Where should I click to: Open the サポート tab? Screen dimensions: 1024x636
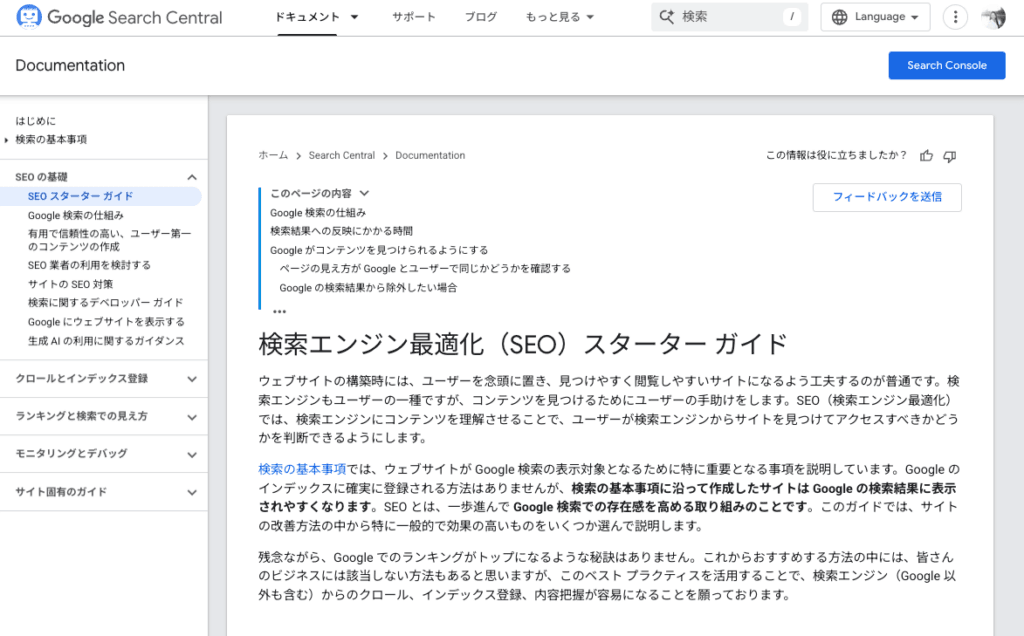pos(413,17)
